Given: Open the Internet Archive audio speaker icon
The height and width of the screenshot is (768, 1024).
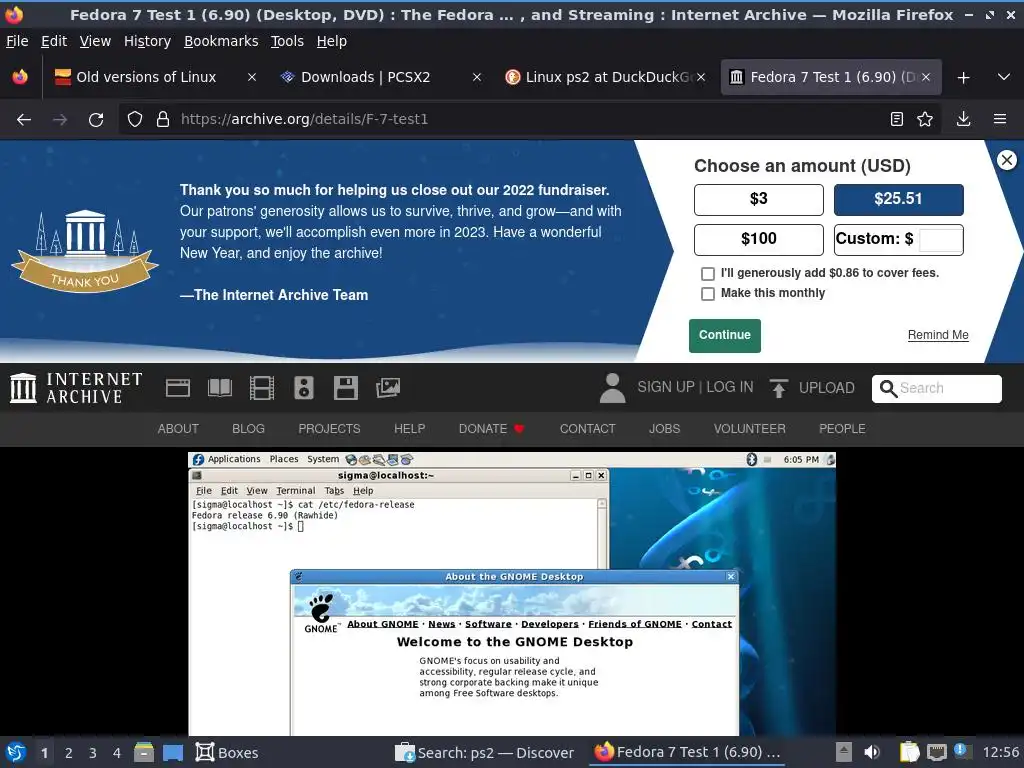Looking at the screenshot, I should click(304, 388).
